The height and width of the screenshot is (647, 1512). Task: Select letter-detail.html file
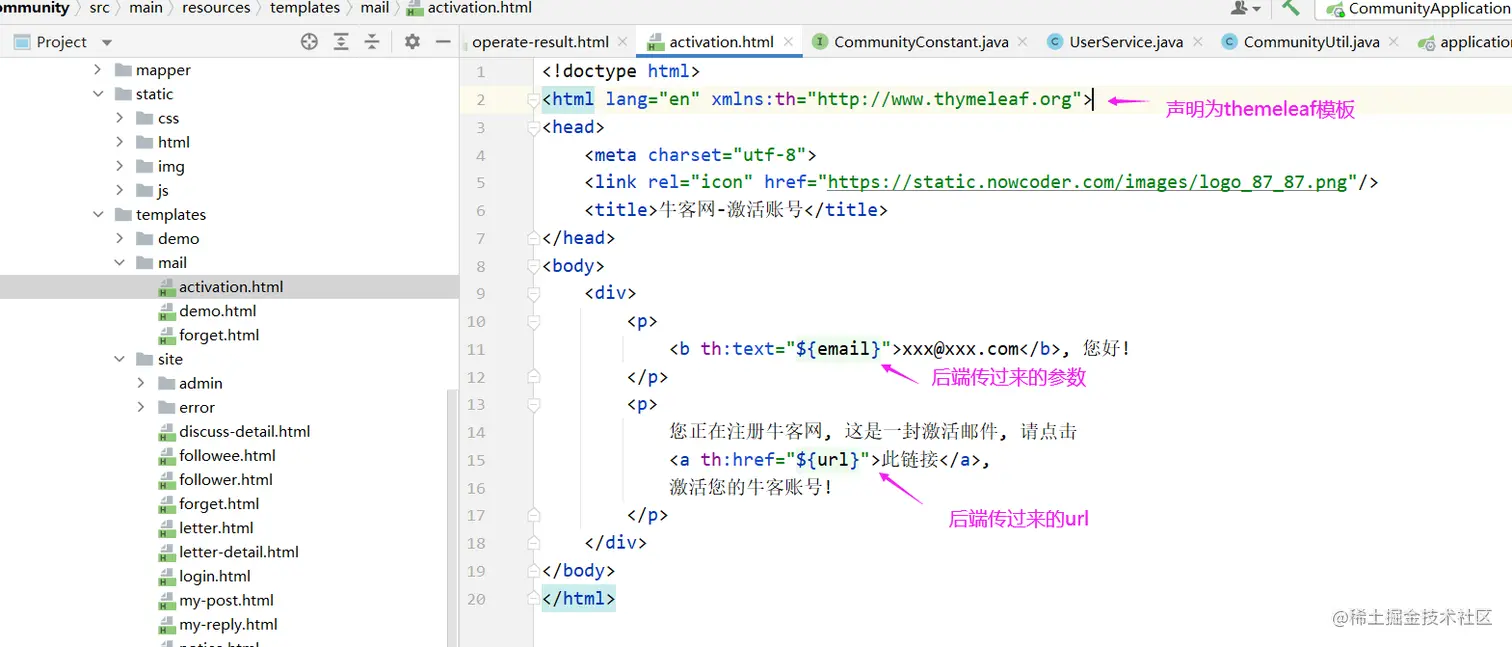click(238, 551)
